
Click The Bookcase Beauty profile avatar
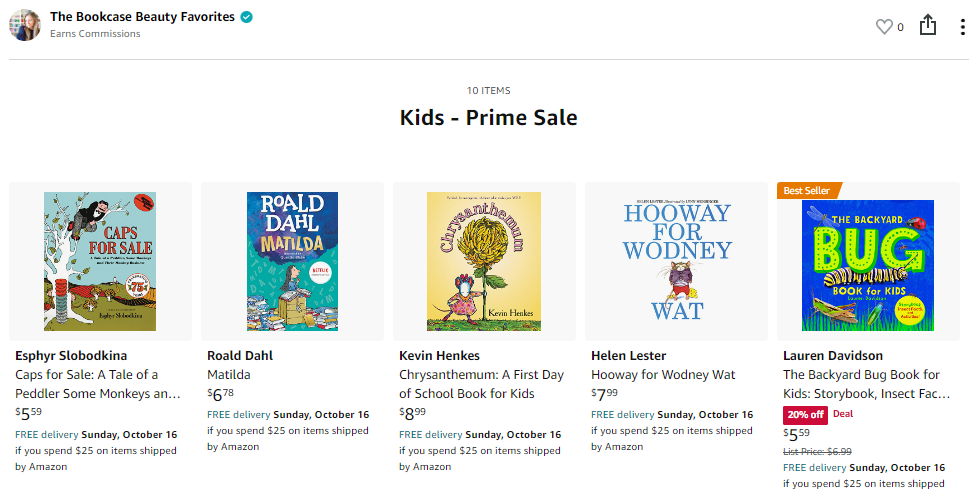(25, 25)
